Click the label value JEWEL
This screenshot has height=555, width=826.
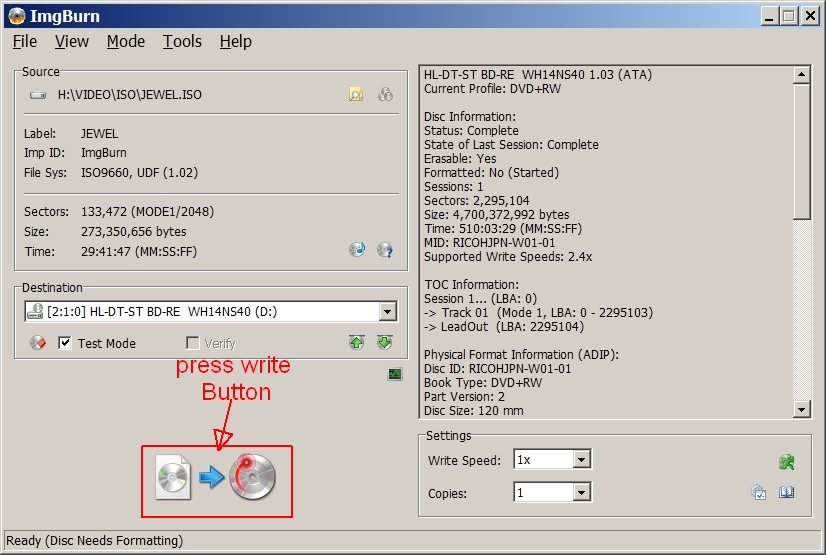(99, 134)
